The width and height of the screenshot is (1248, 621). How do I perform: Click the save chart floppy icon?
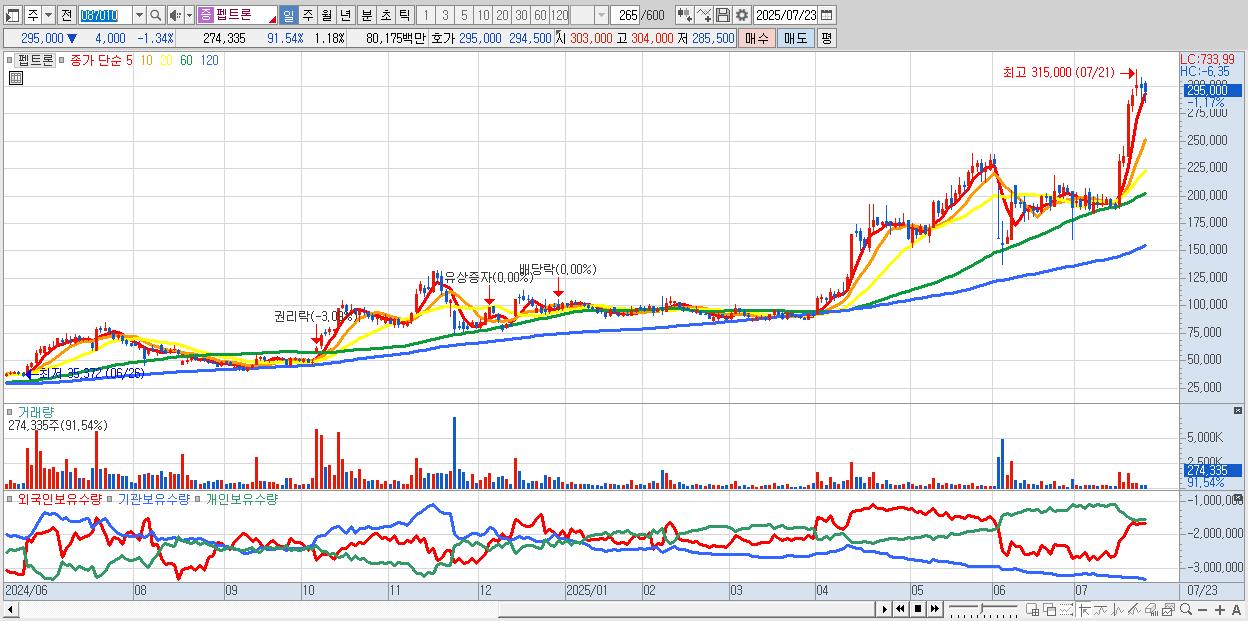click(723, 15)
